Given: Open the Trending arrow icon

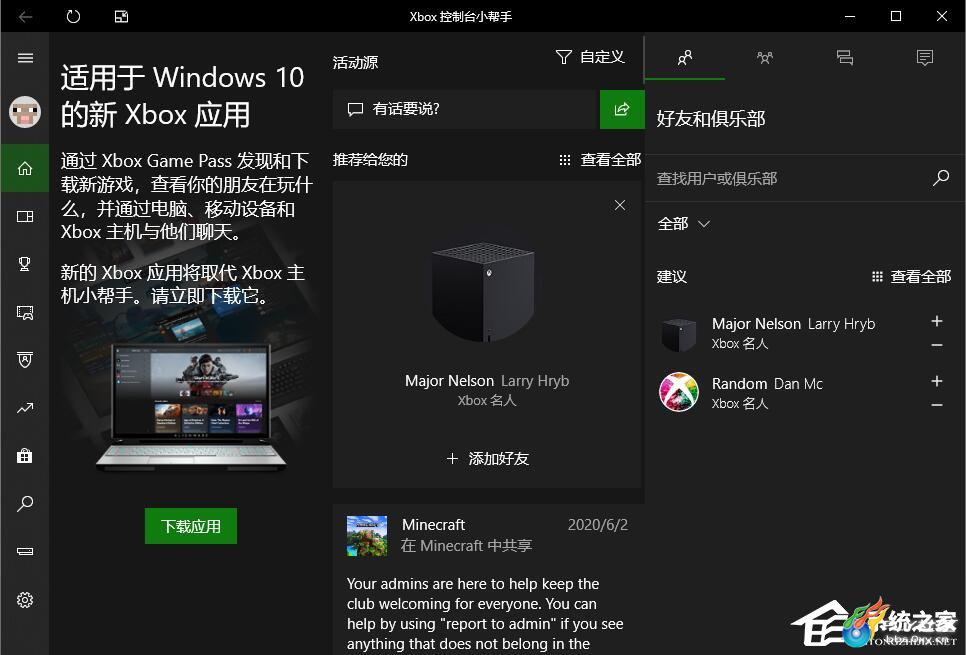Looking at the screenshot, I should pos(25,408).
